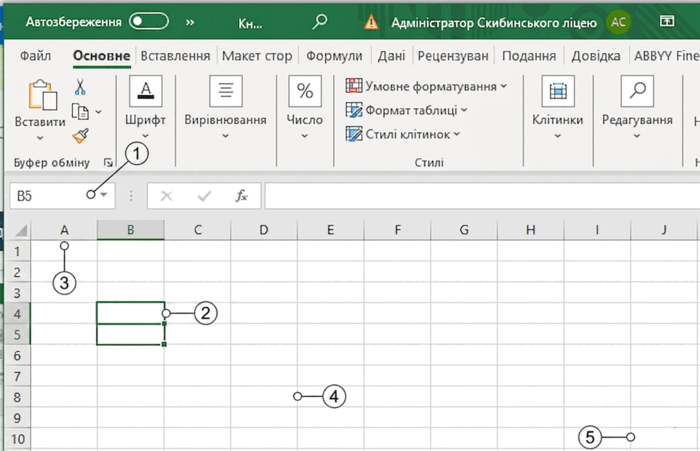Click the Cut scissors icon
Viewport: 700px width, 451px height.
click(x=80, y=87)
